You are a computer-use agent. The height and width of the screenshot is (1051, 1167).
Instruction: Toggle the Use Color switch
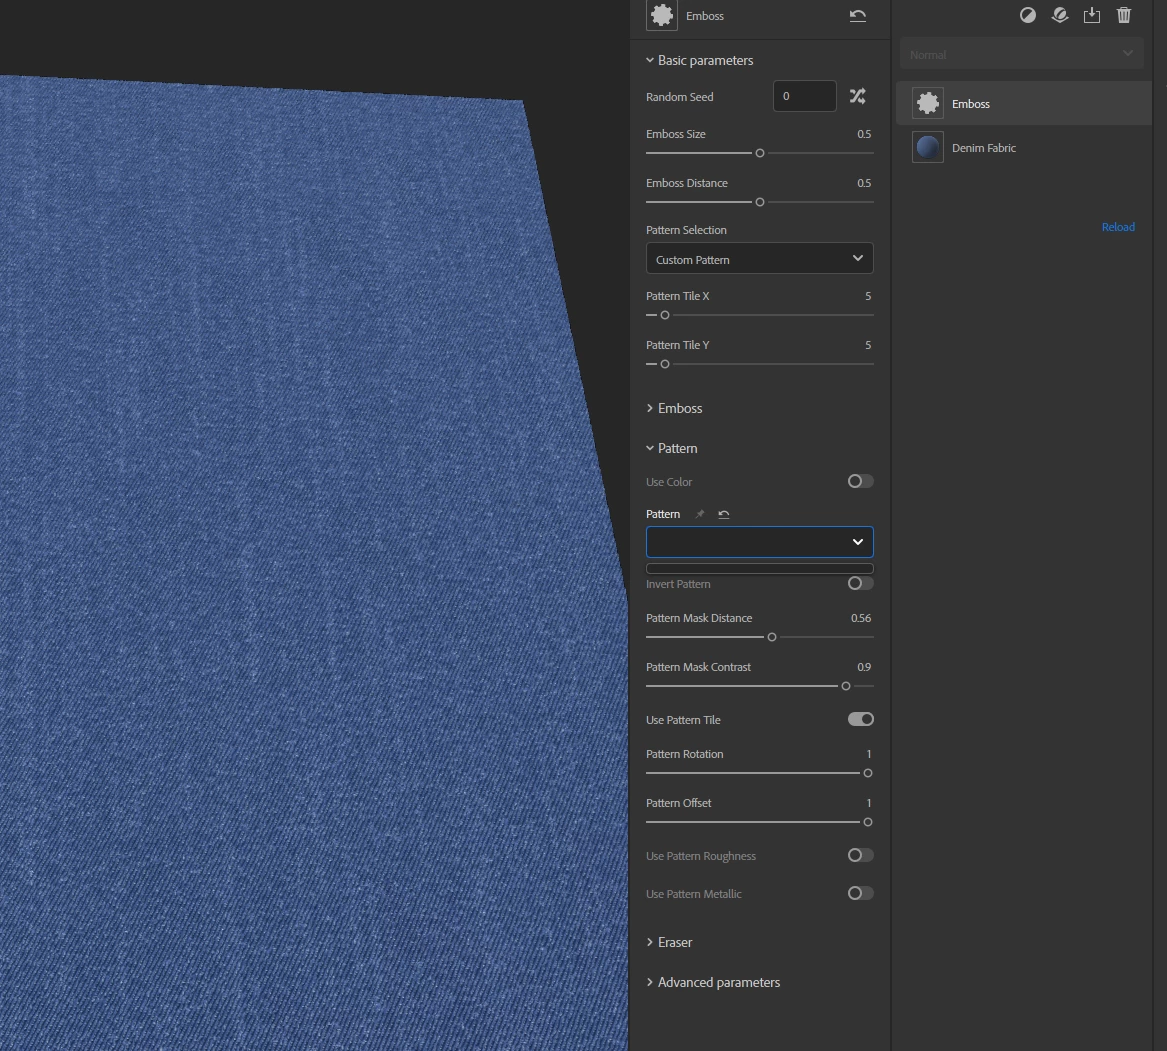pos(860,482)
